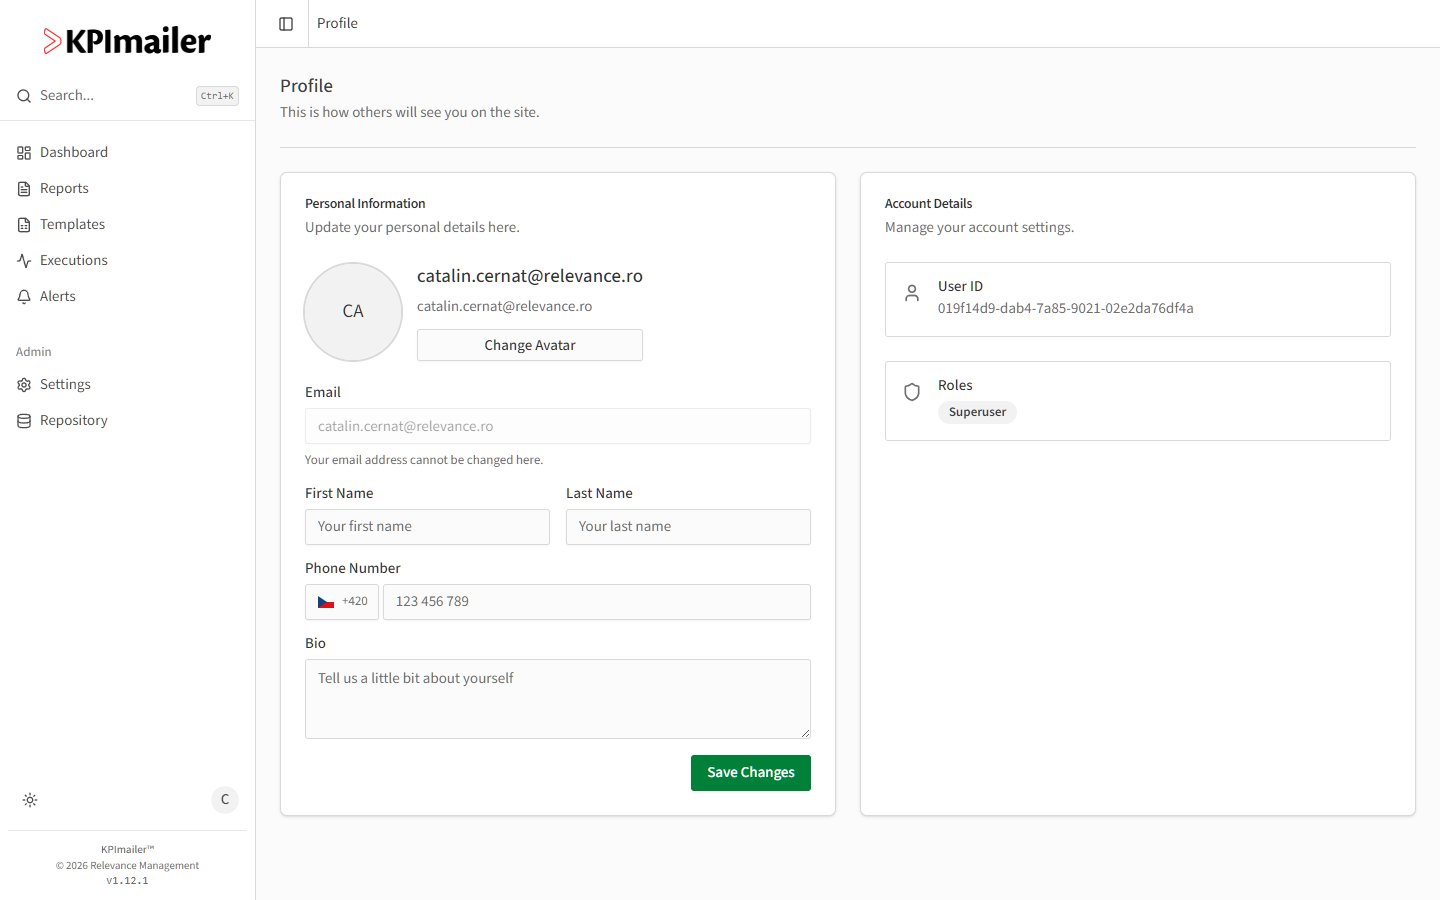Click the CA profile avatar circle
The width and height of the screenshot is (1440, 900).
pos(353,312)
